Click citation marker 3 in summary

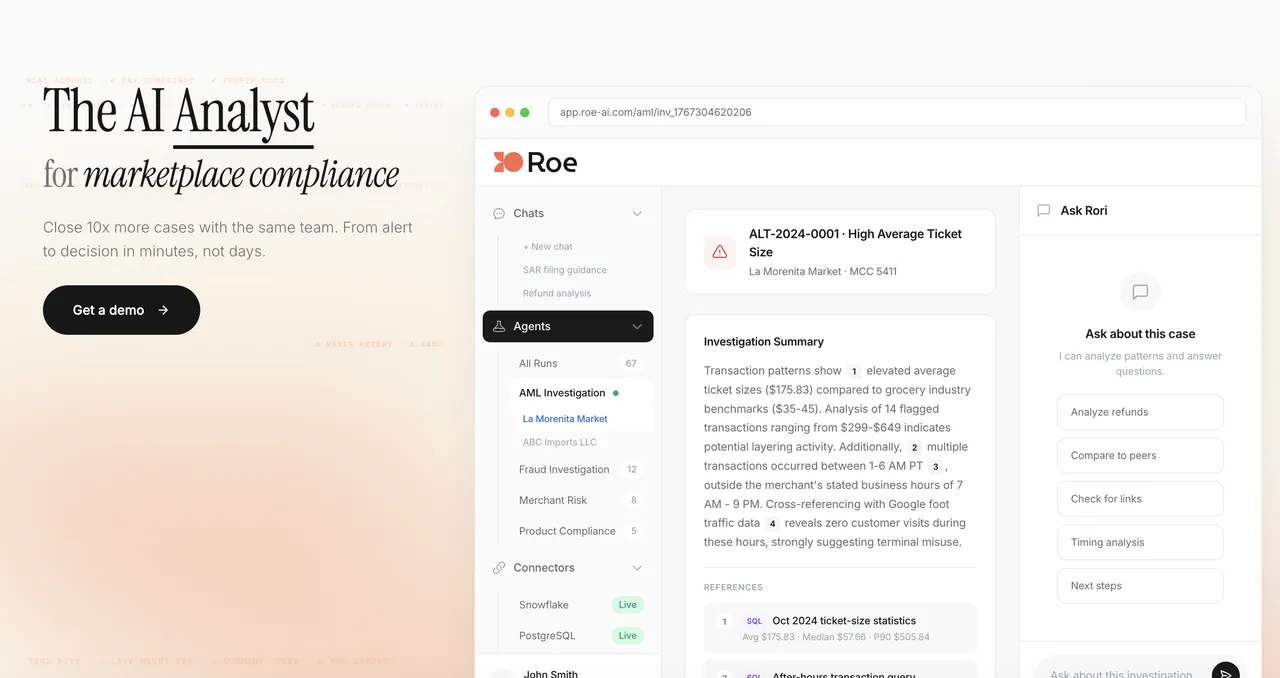coord(935,467)
